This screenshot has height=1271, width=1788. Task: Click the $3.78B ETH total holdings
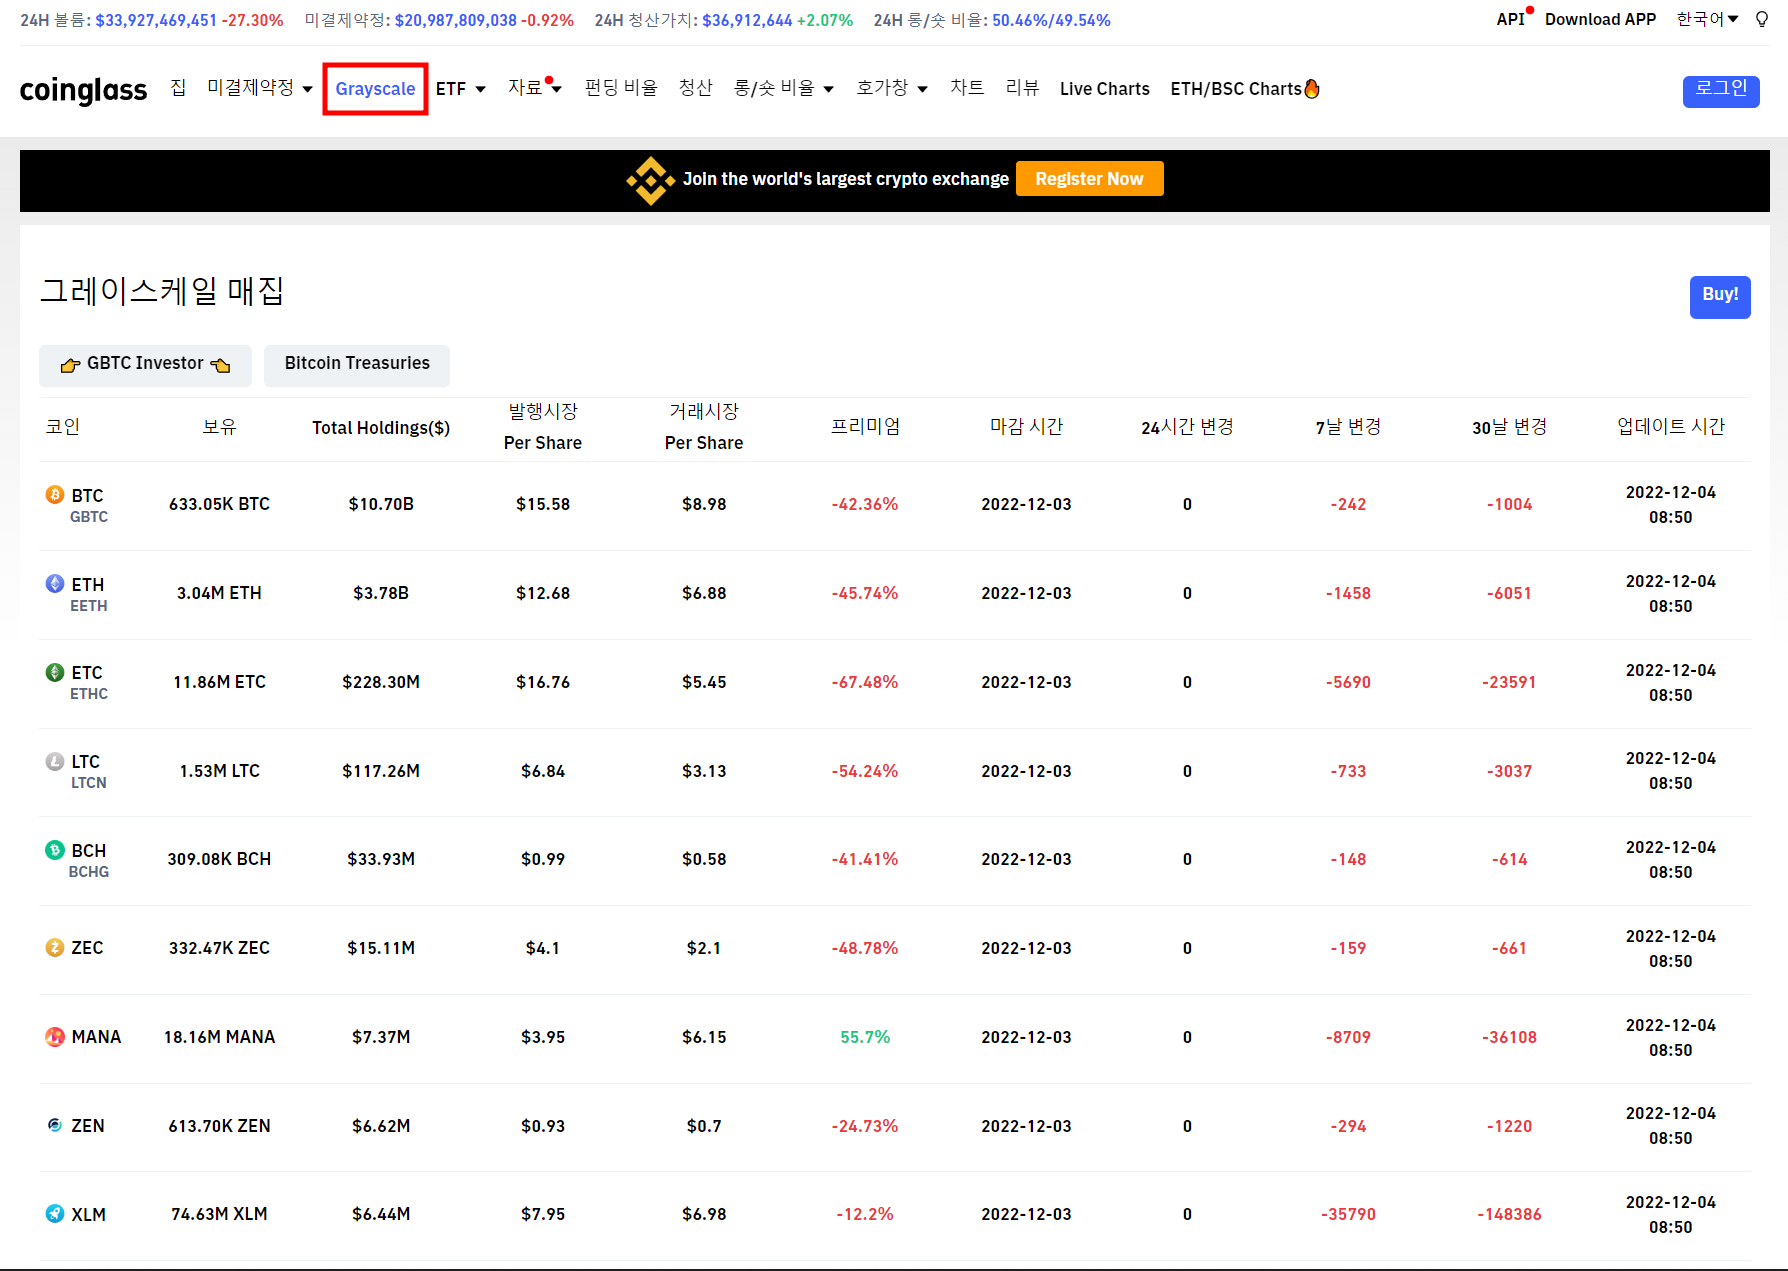tap(381, 594)
